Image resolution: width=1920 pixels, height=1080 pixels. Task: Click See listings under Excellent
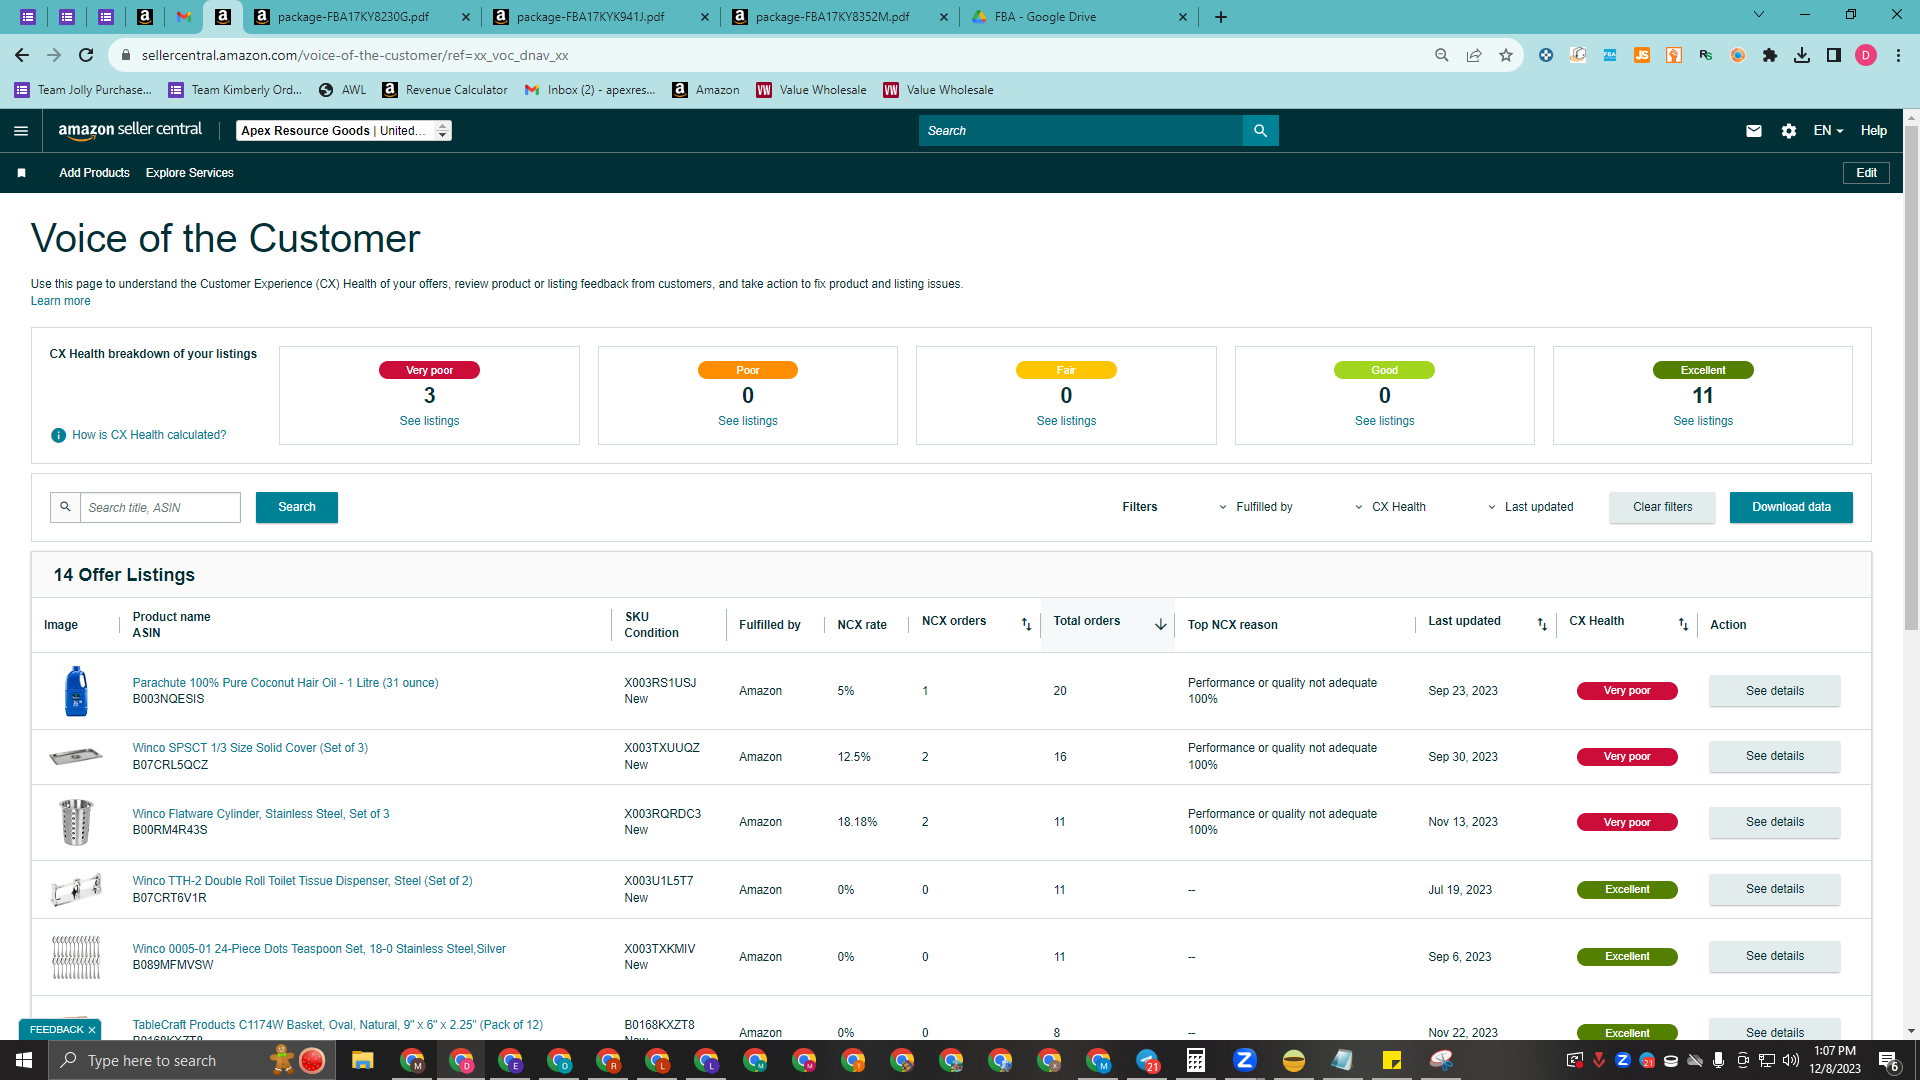(x=1703, y=421)
